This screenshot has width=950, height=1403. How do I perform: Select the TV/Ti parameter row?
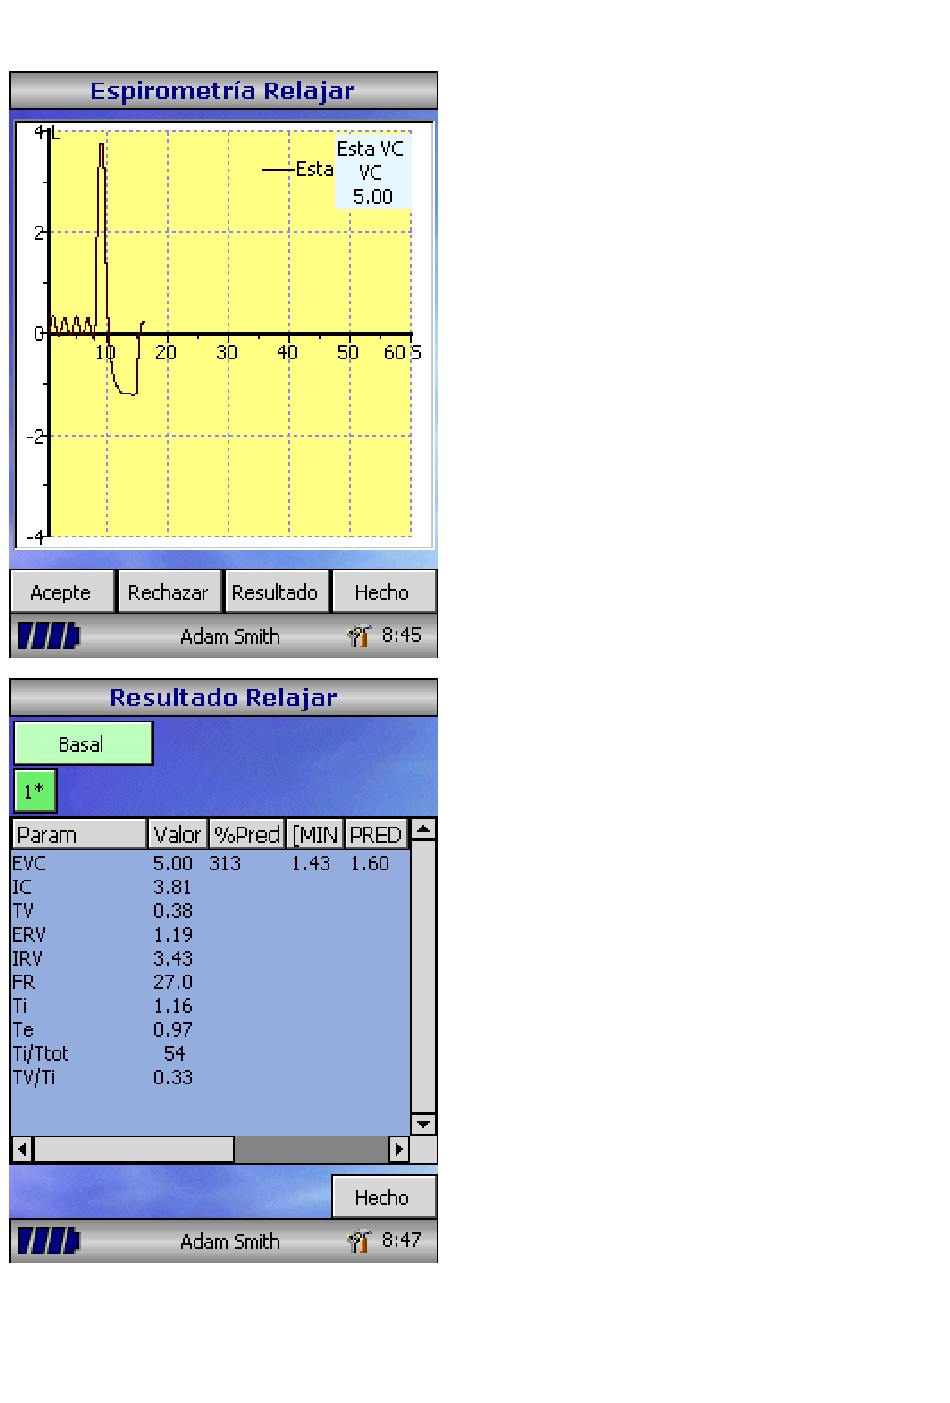[210, 1077]
